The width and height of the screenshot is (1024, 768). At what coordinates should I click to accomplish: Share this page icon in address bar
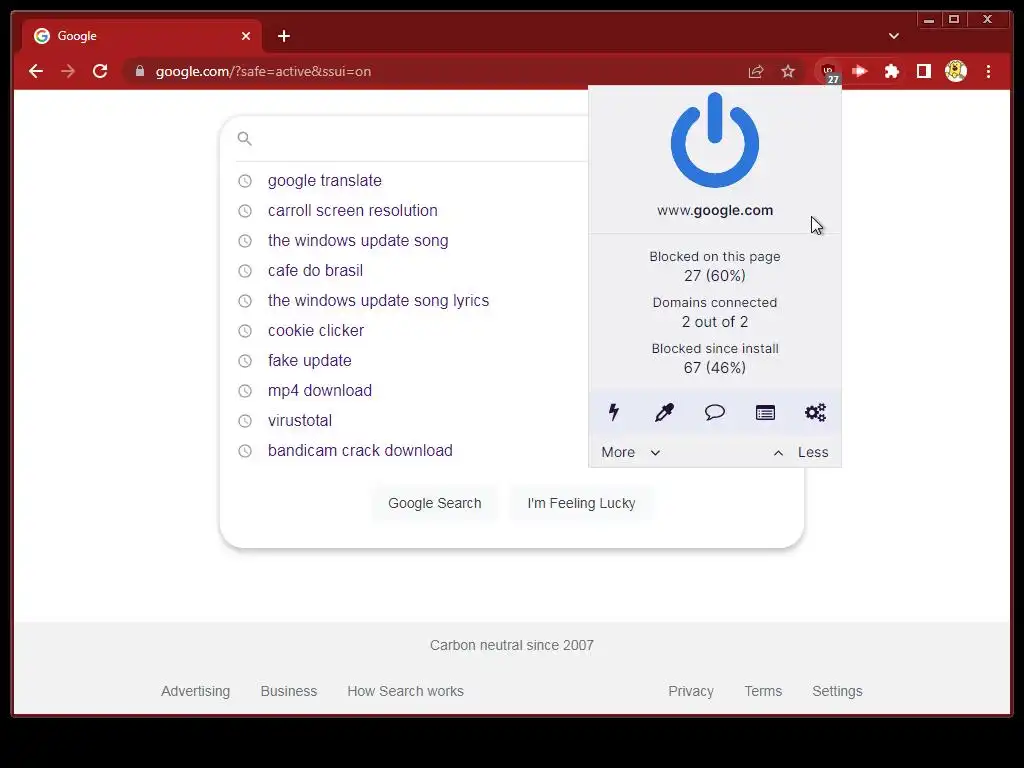tap(756, 71)
